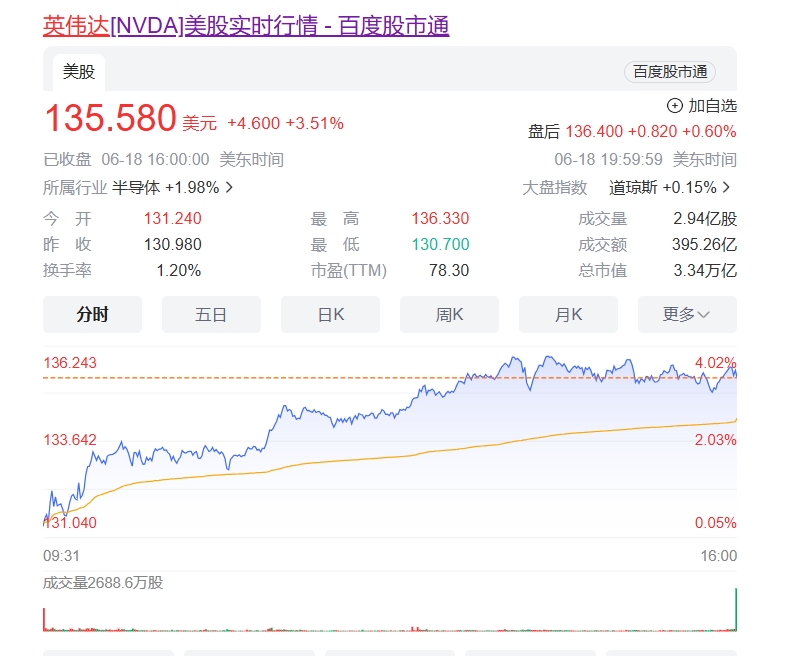Click the 4.02% chart axis label

(716, 363)
